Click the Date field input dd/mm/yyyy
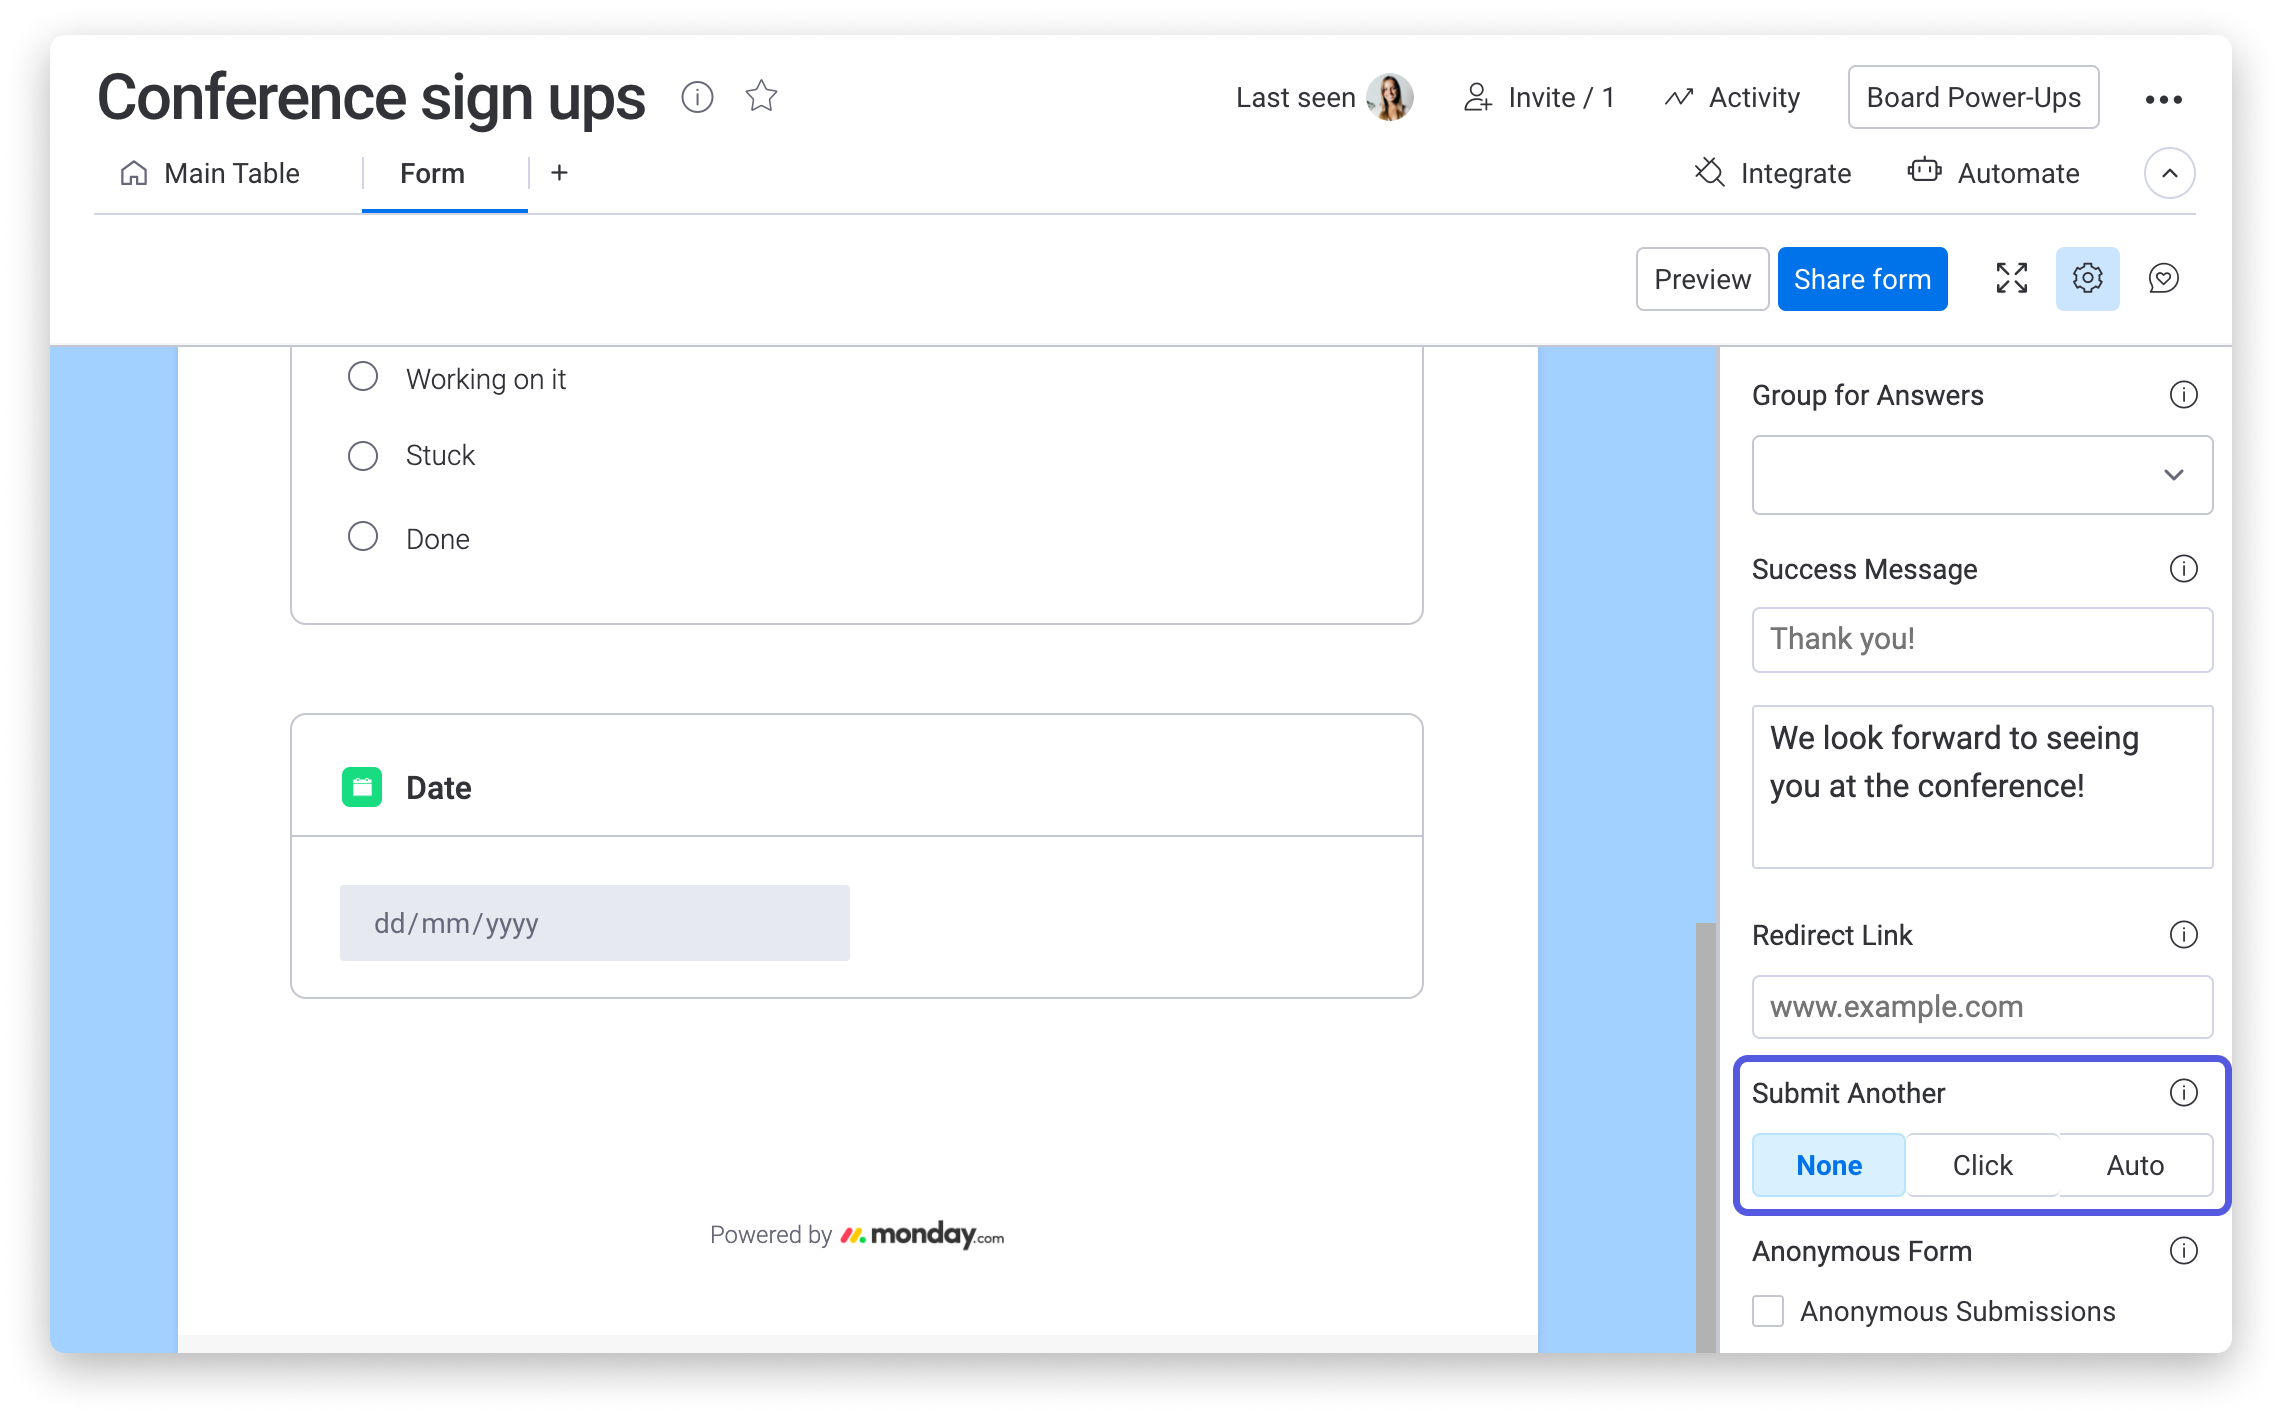Image resolution: width=2282 pixels, height=1418 pixels. pos(595,923)
